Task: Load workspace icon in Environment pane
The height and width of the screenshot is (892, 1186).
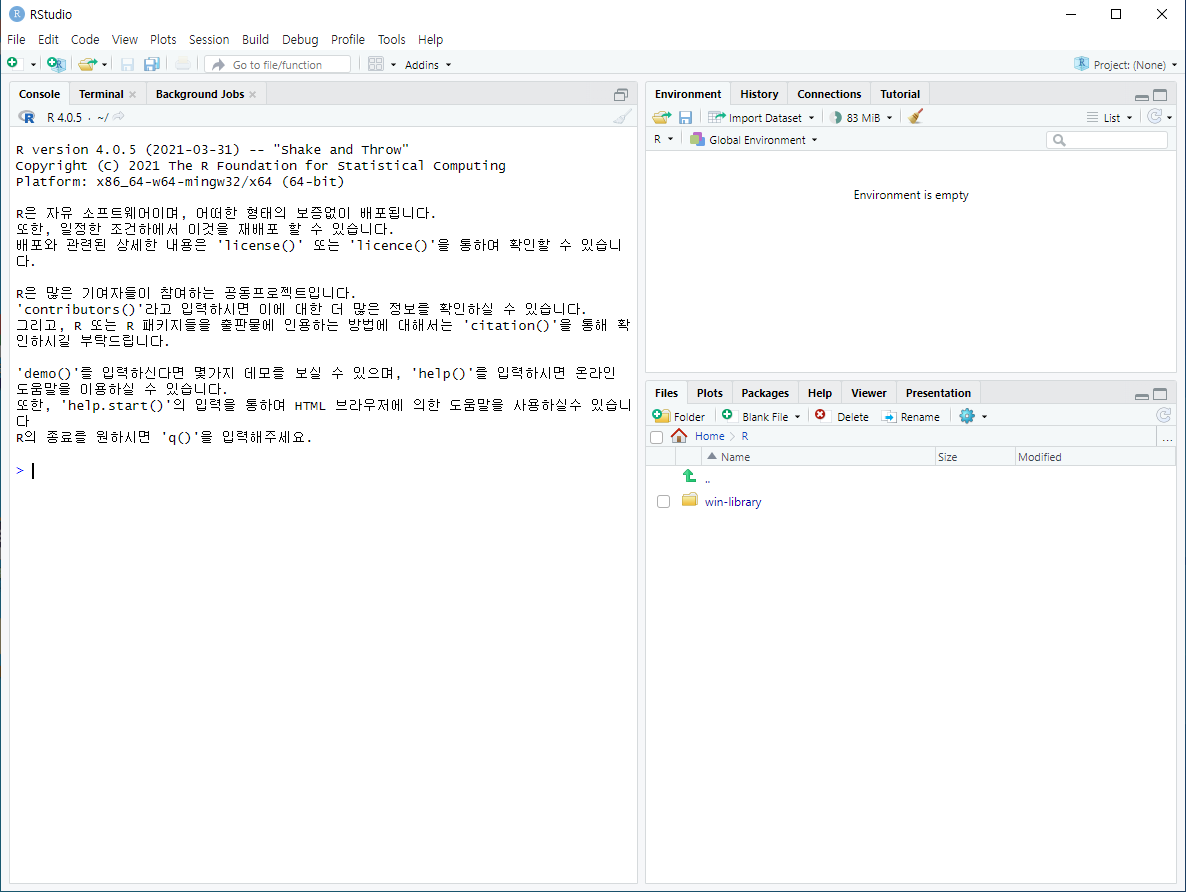Action: [x=662, y=117]
